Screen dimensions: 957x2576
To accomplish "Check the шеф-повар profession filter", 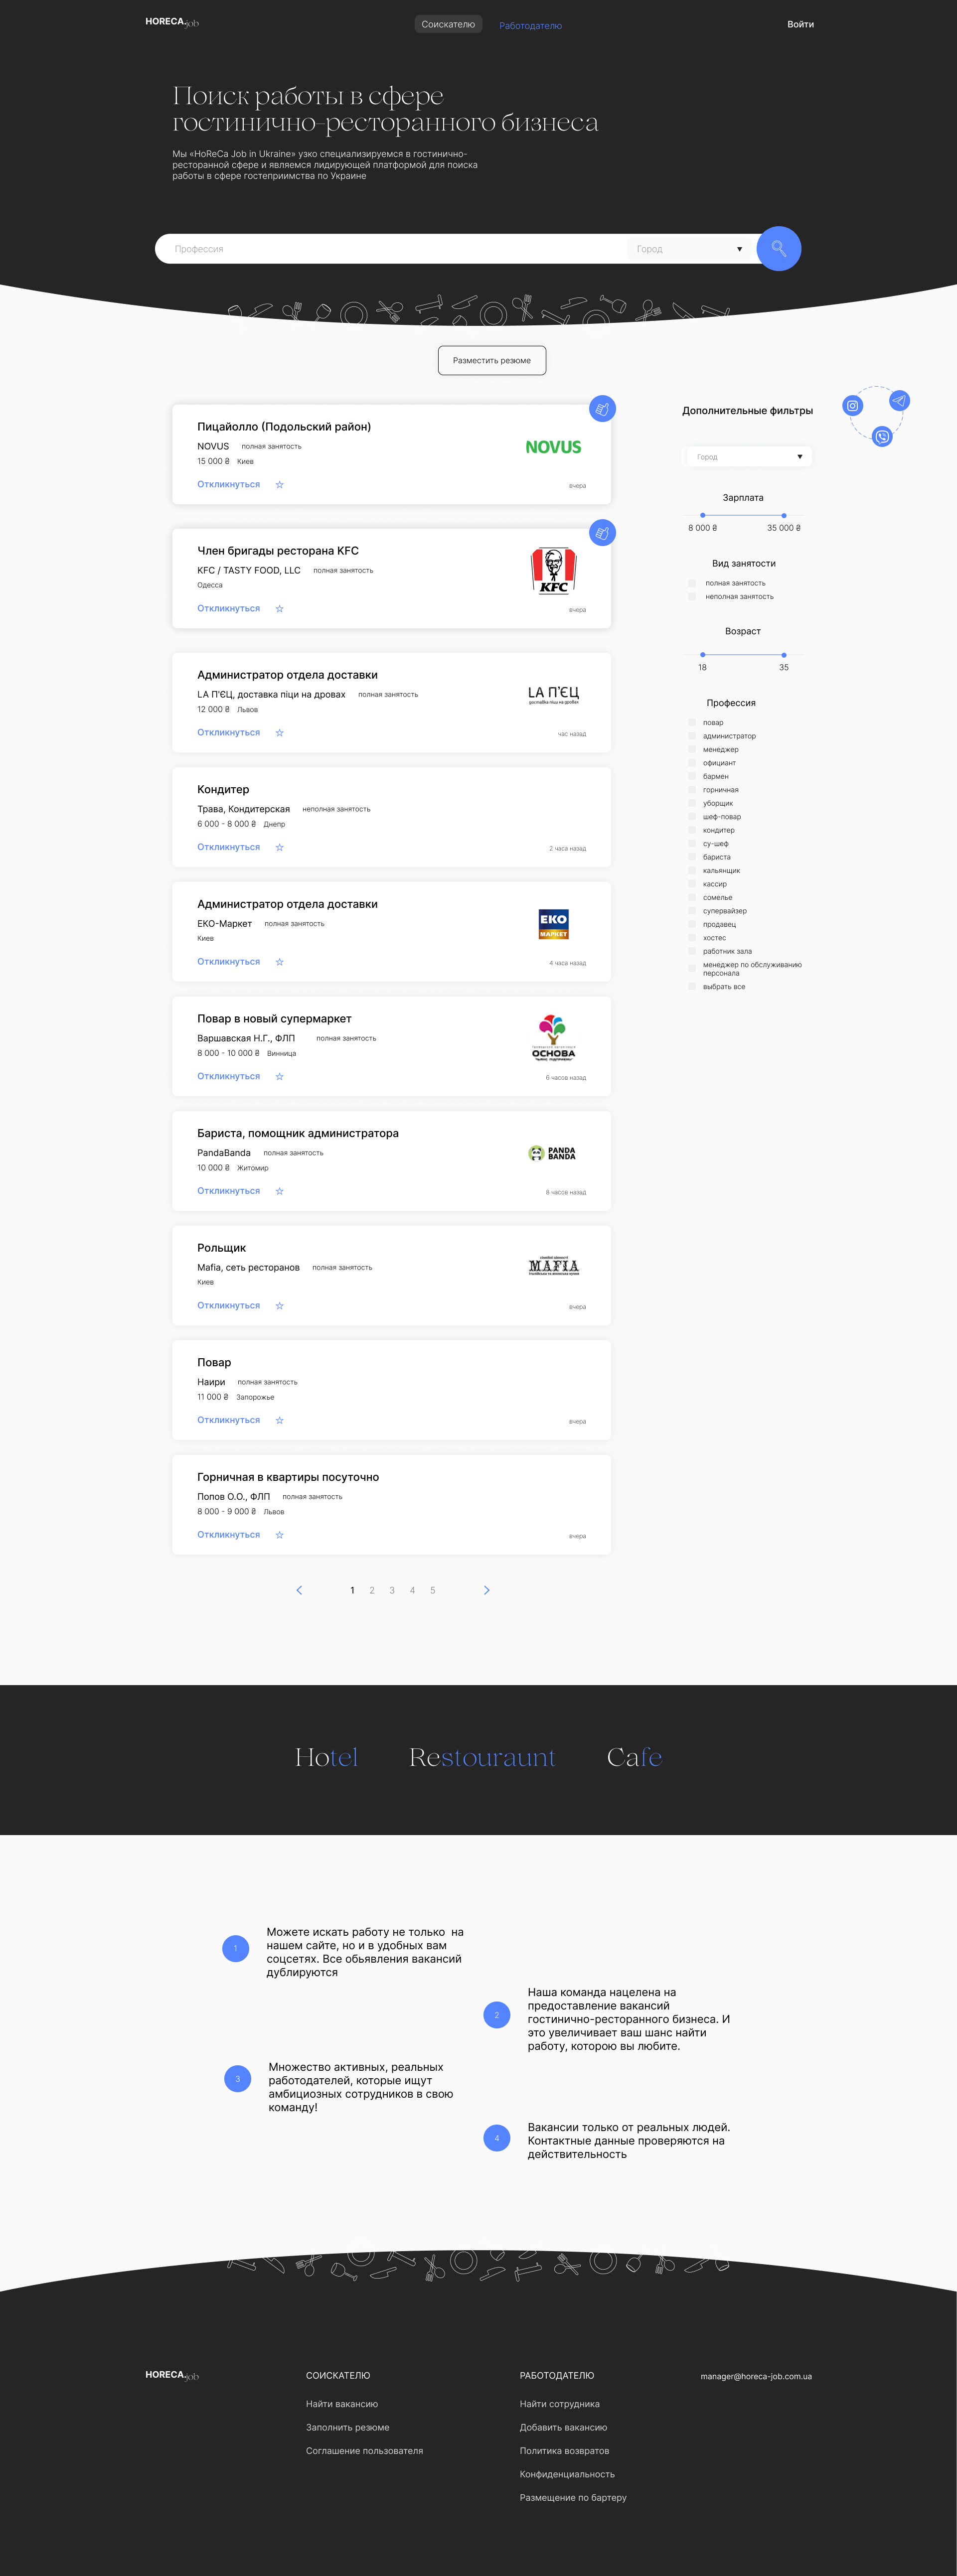I will click(x=692, y=817).
